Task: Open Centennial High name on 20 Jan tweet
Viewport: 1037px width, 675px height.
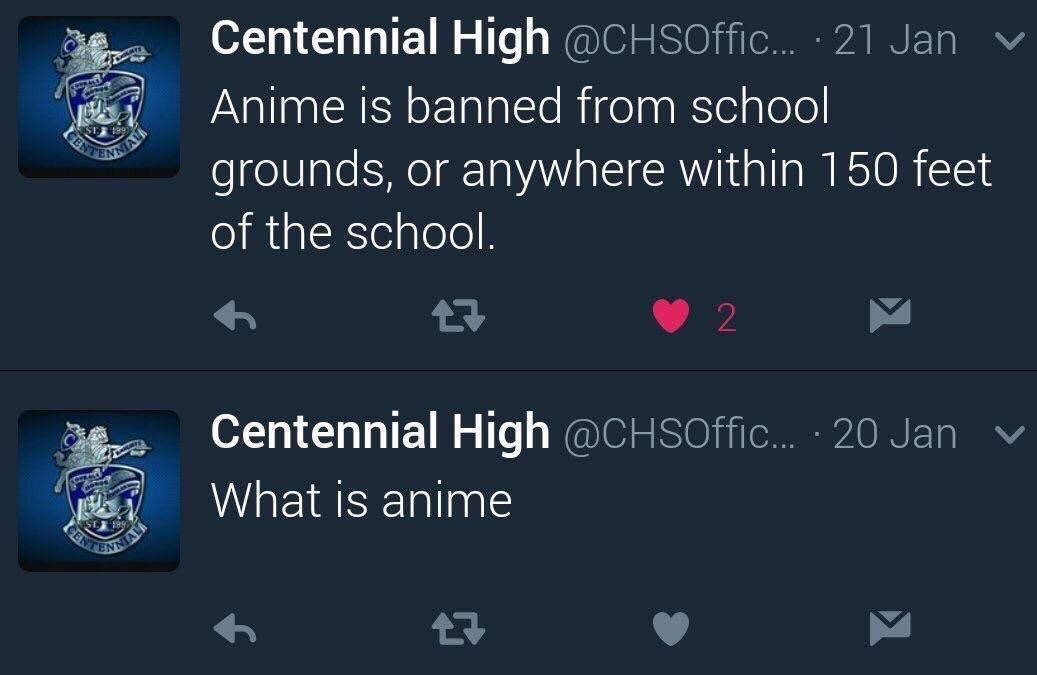Action: pyautogui.click(x=380, y=431)
